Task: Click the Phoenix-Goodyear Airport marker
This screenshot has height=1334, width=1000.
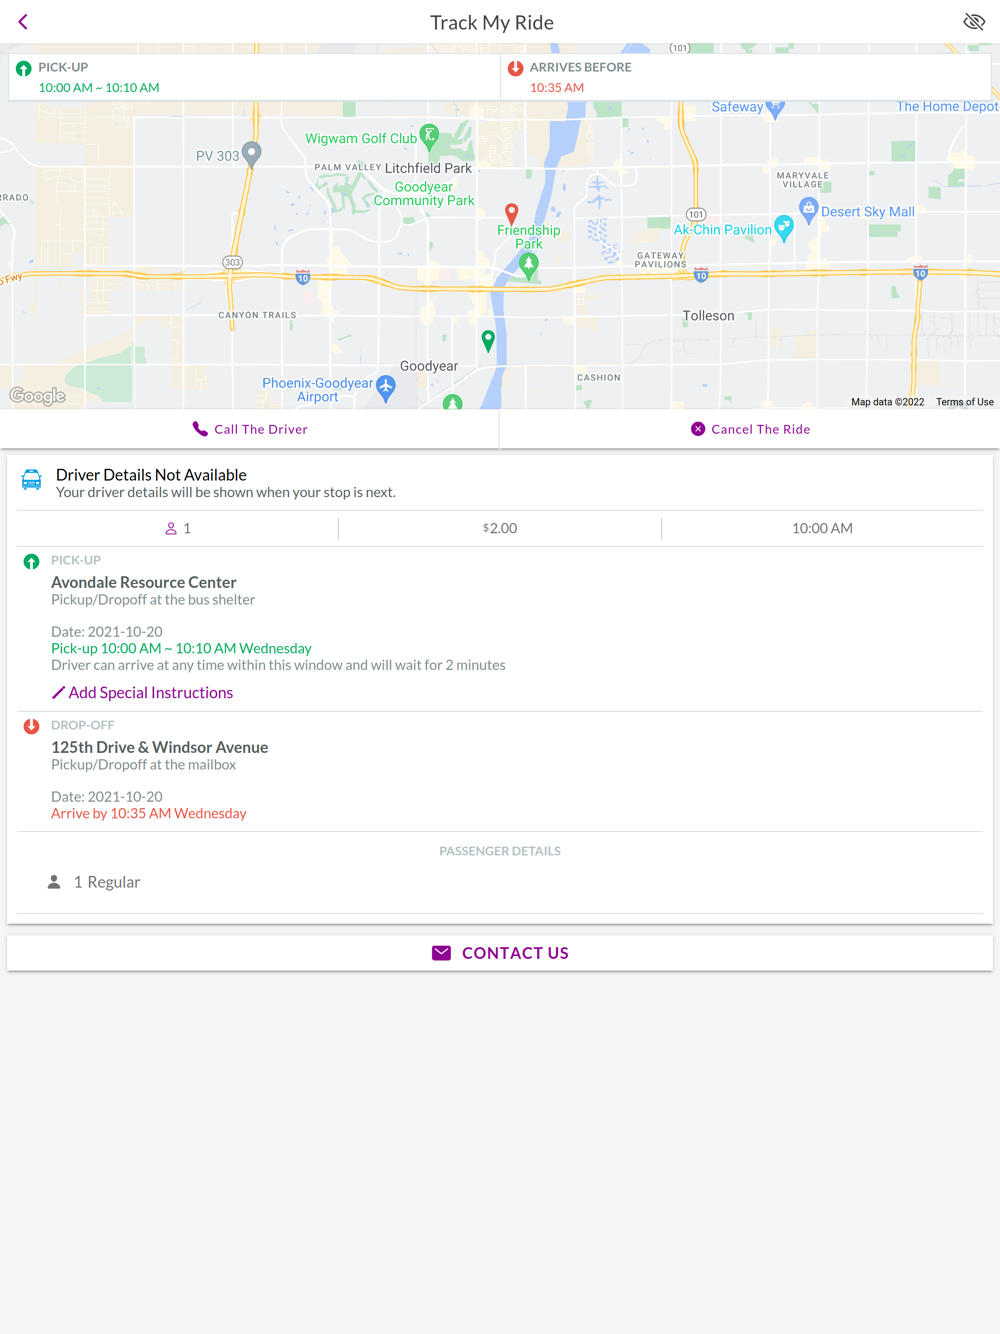Action: (386, 387)
